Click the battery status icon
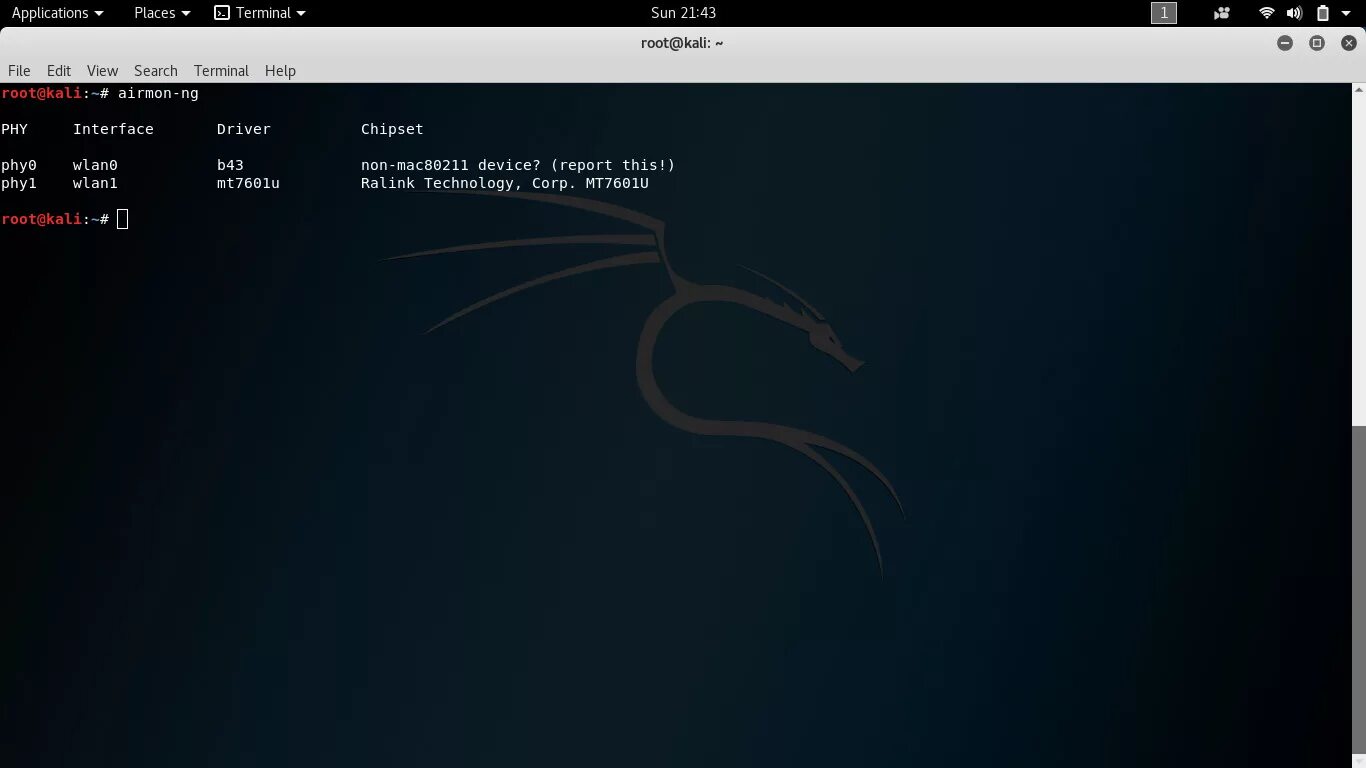 coord(1323,13)
